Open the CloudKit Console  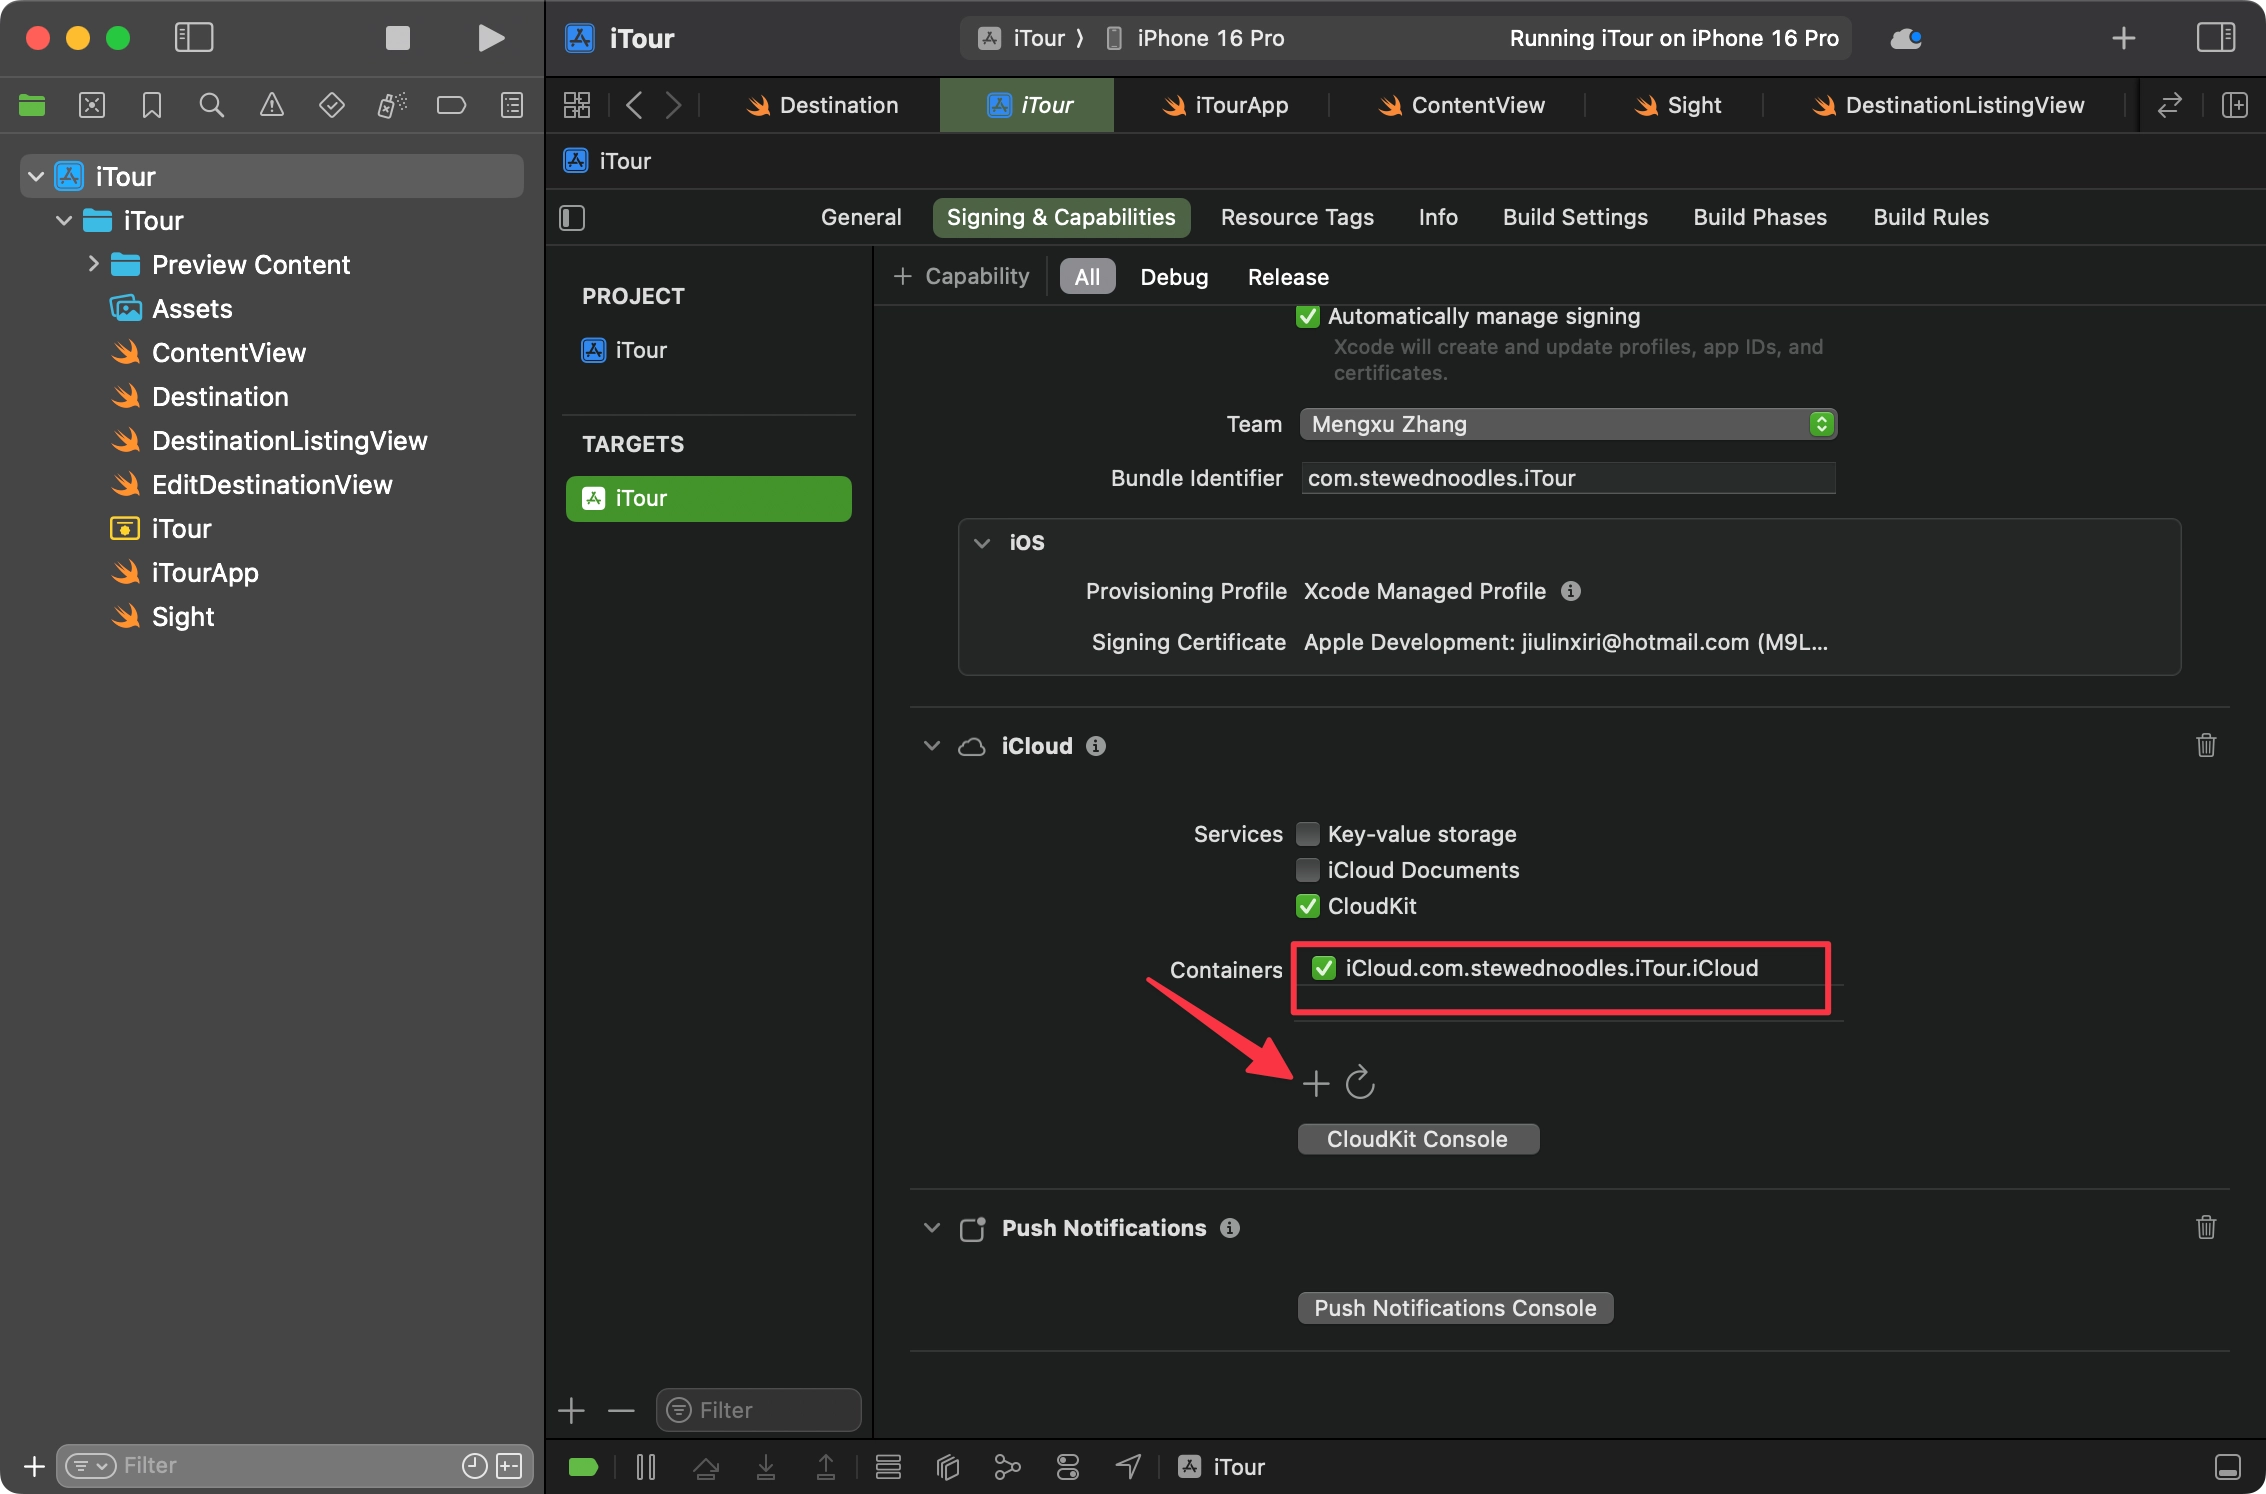[1417, 1139]
